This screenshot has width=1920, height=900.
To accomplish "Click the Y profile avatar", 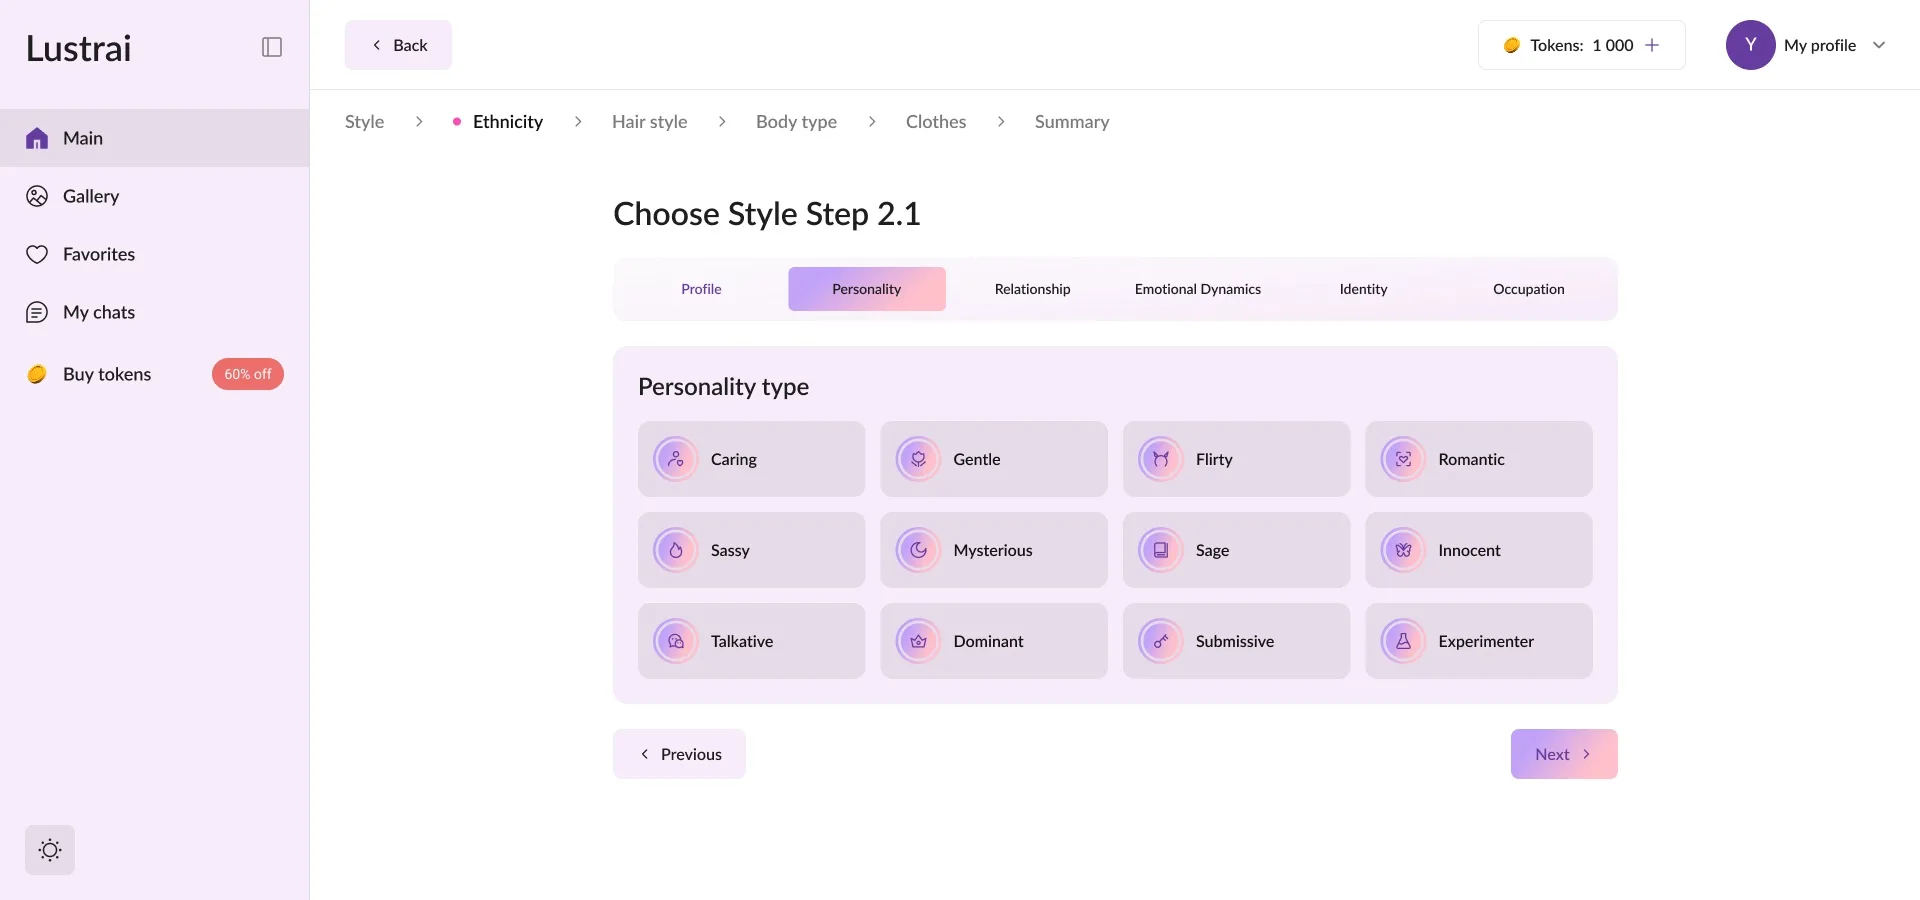I will (1750, 45).
